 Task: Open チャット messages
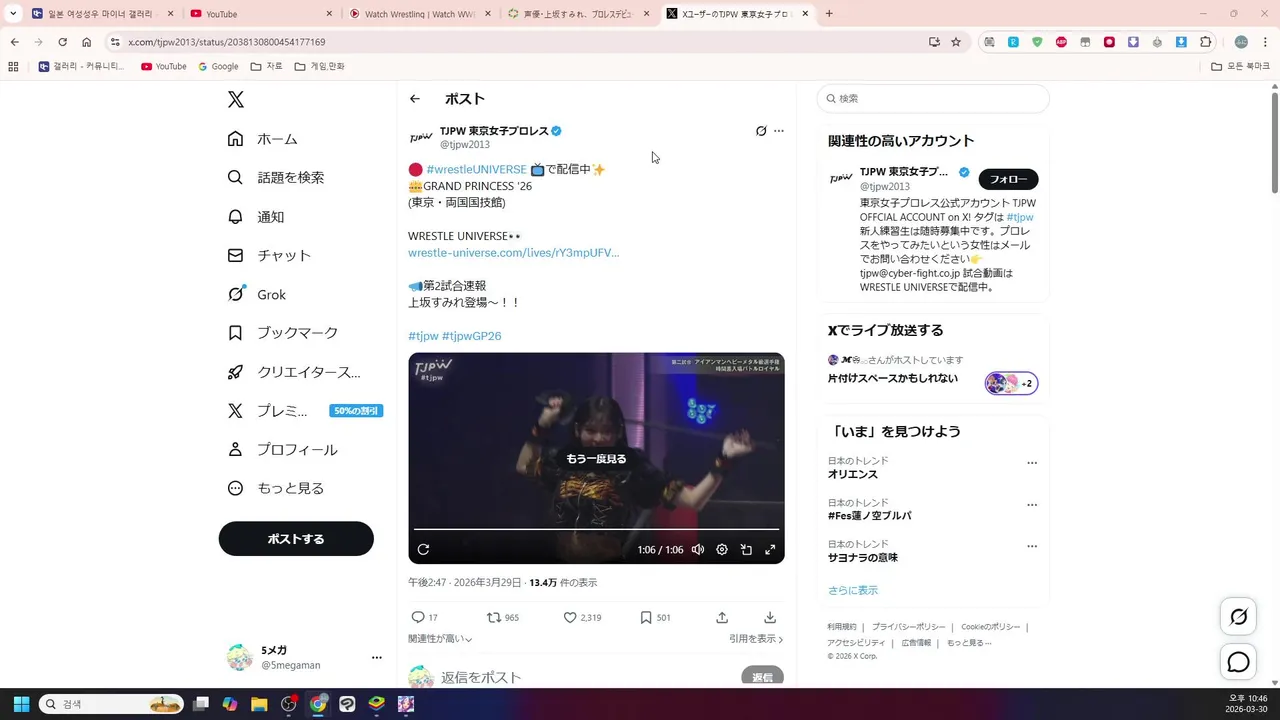(269, 256)
